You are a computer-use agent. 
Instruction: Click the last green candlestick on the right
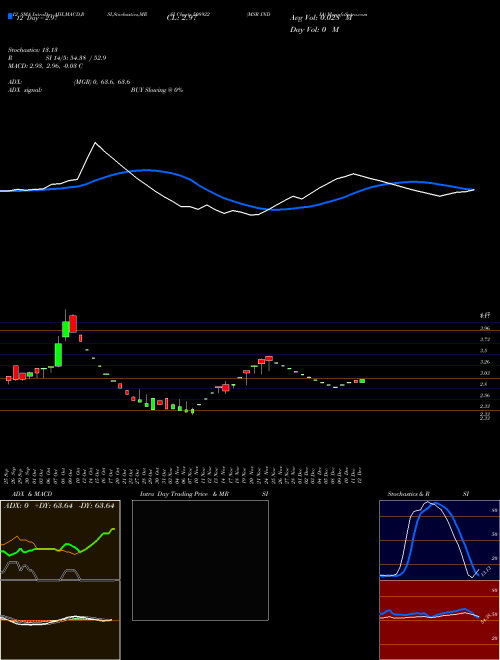click(362, 381)
